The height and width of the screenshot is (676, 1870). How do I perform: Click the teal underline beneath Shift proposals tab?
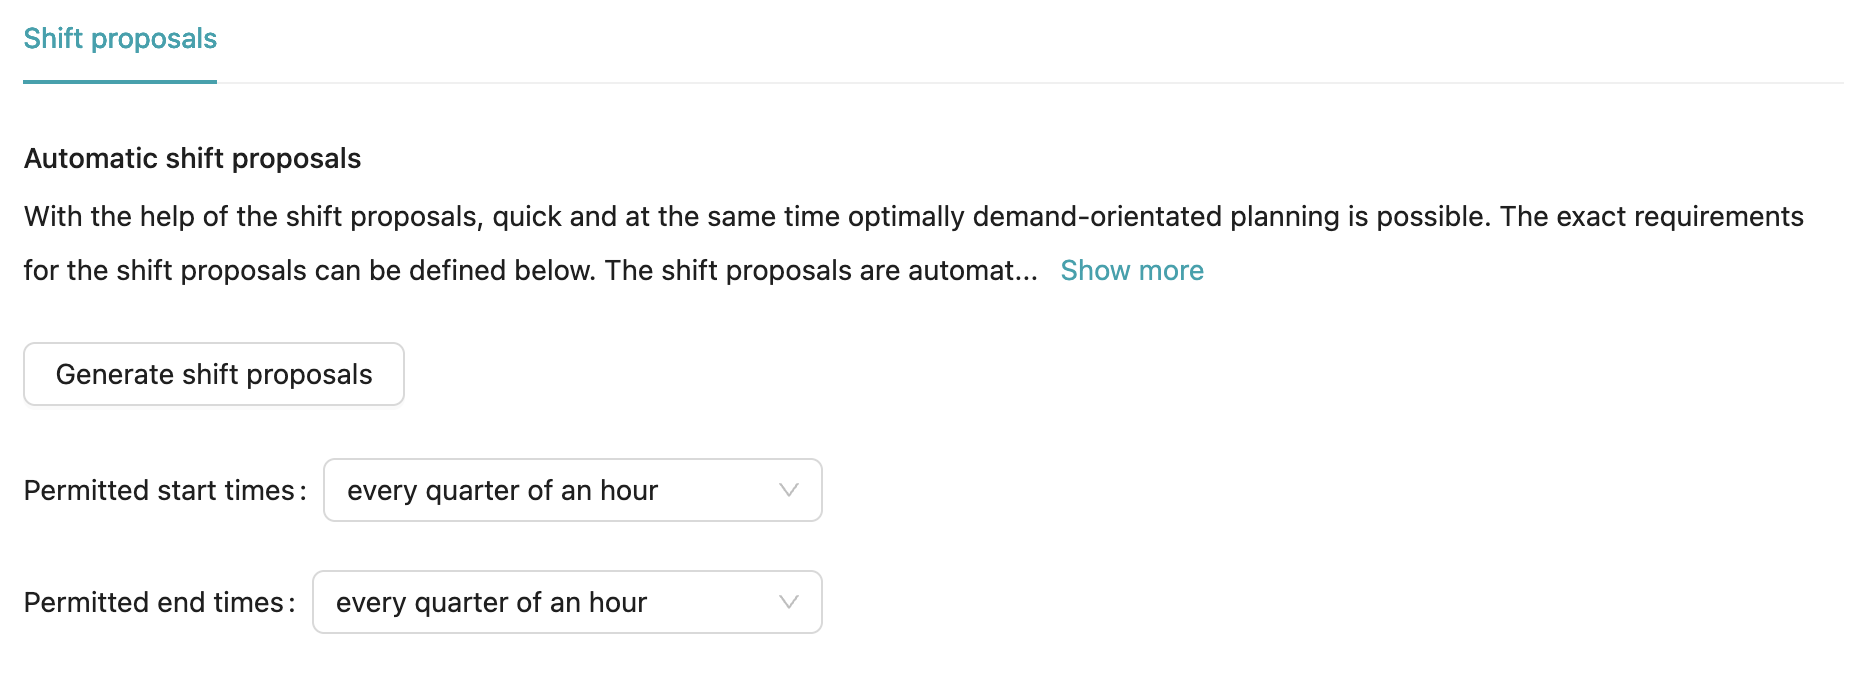tap(120, 81)
